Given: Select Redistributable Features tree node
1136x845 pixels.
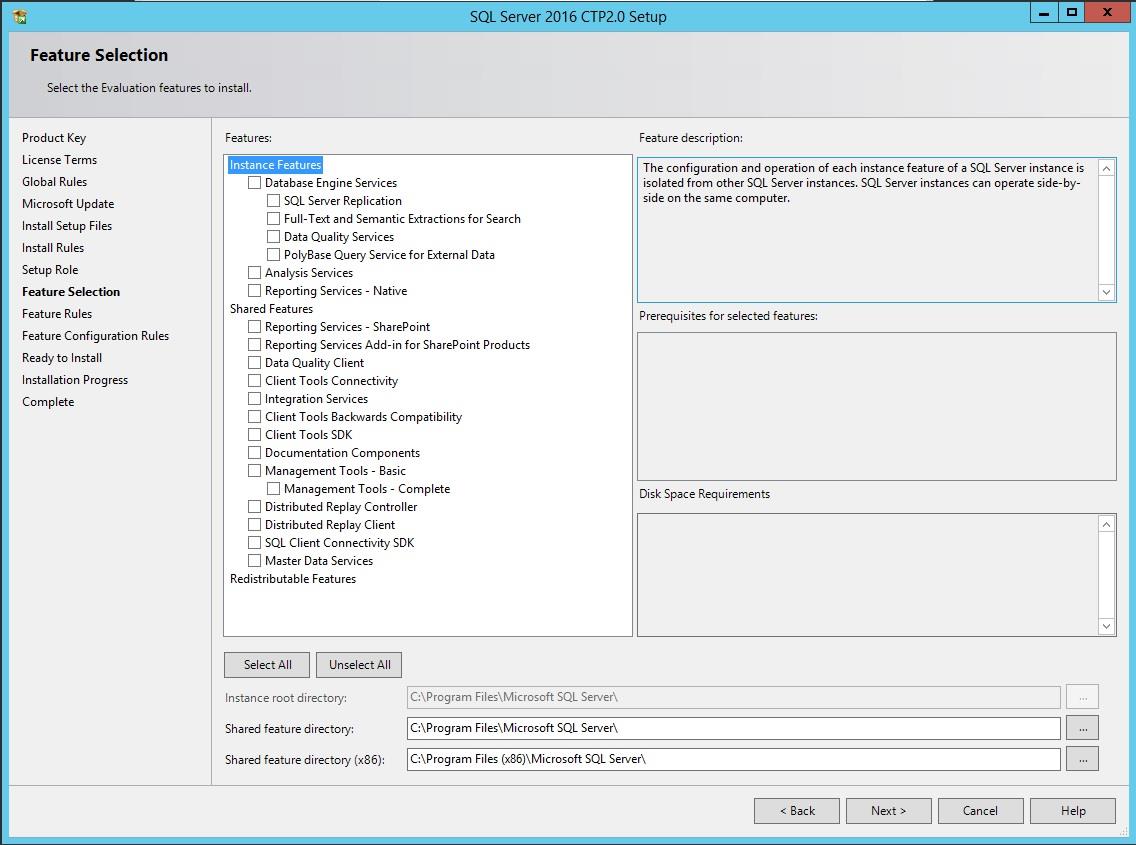Looking at the screenshot, I should 293,579.
